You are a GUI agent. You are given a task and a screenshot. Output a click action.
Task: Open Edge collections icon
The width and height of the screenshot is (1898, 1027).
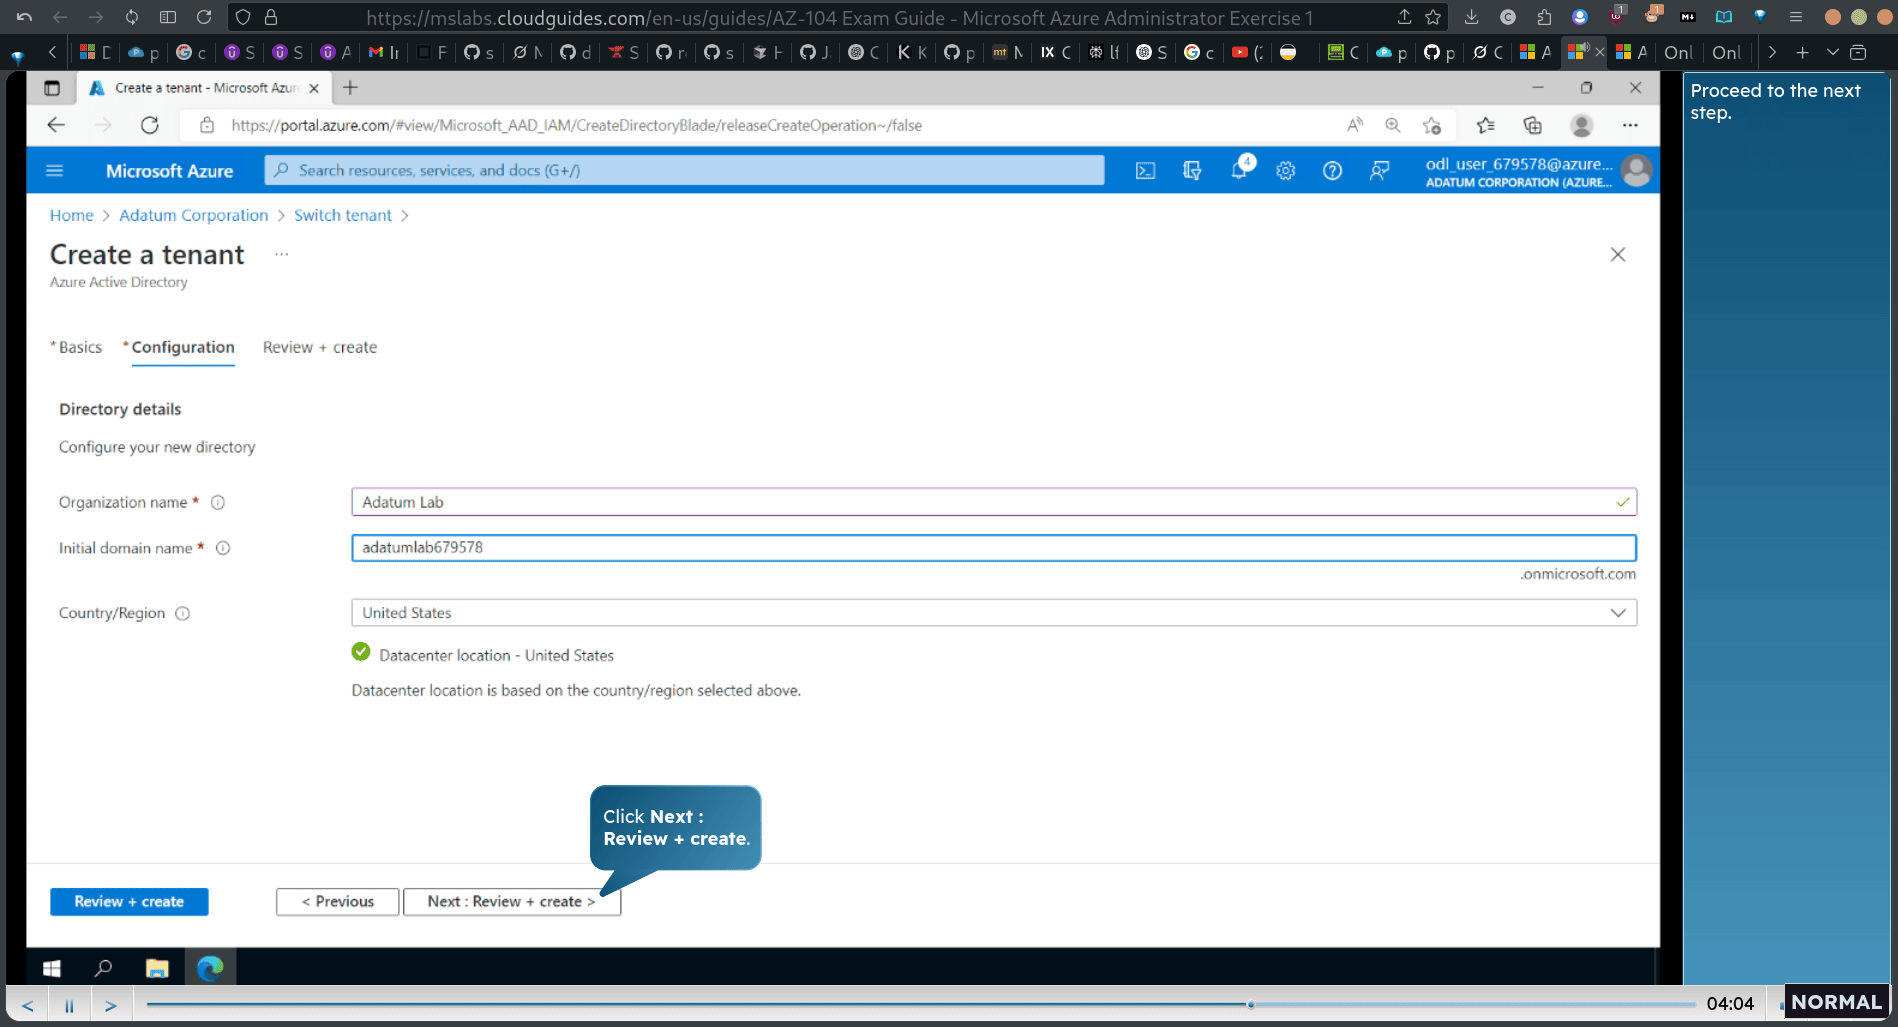tap(1532, 125)
